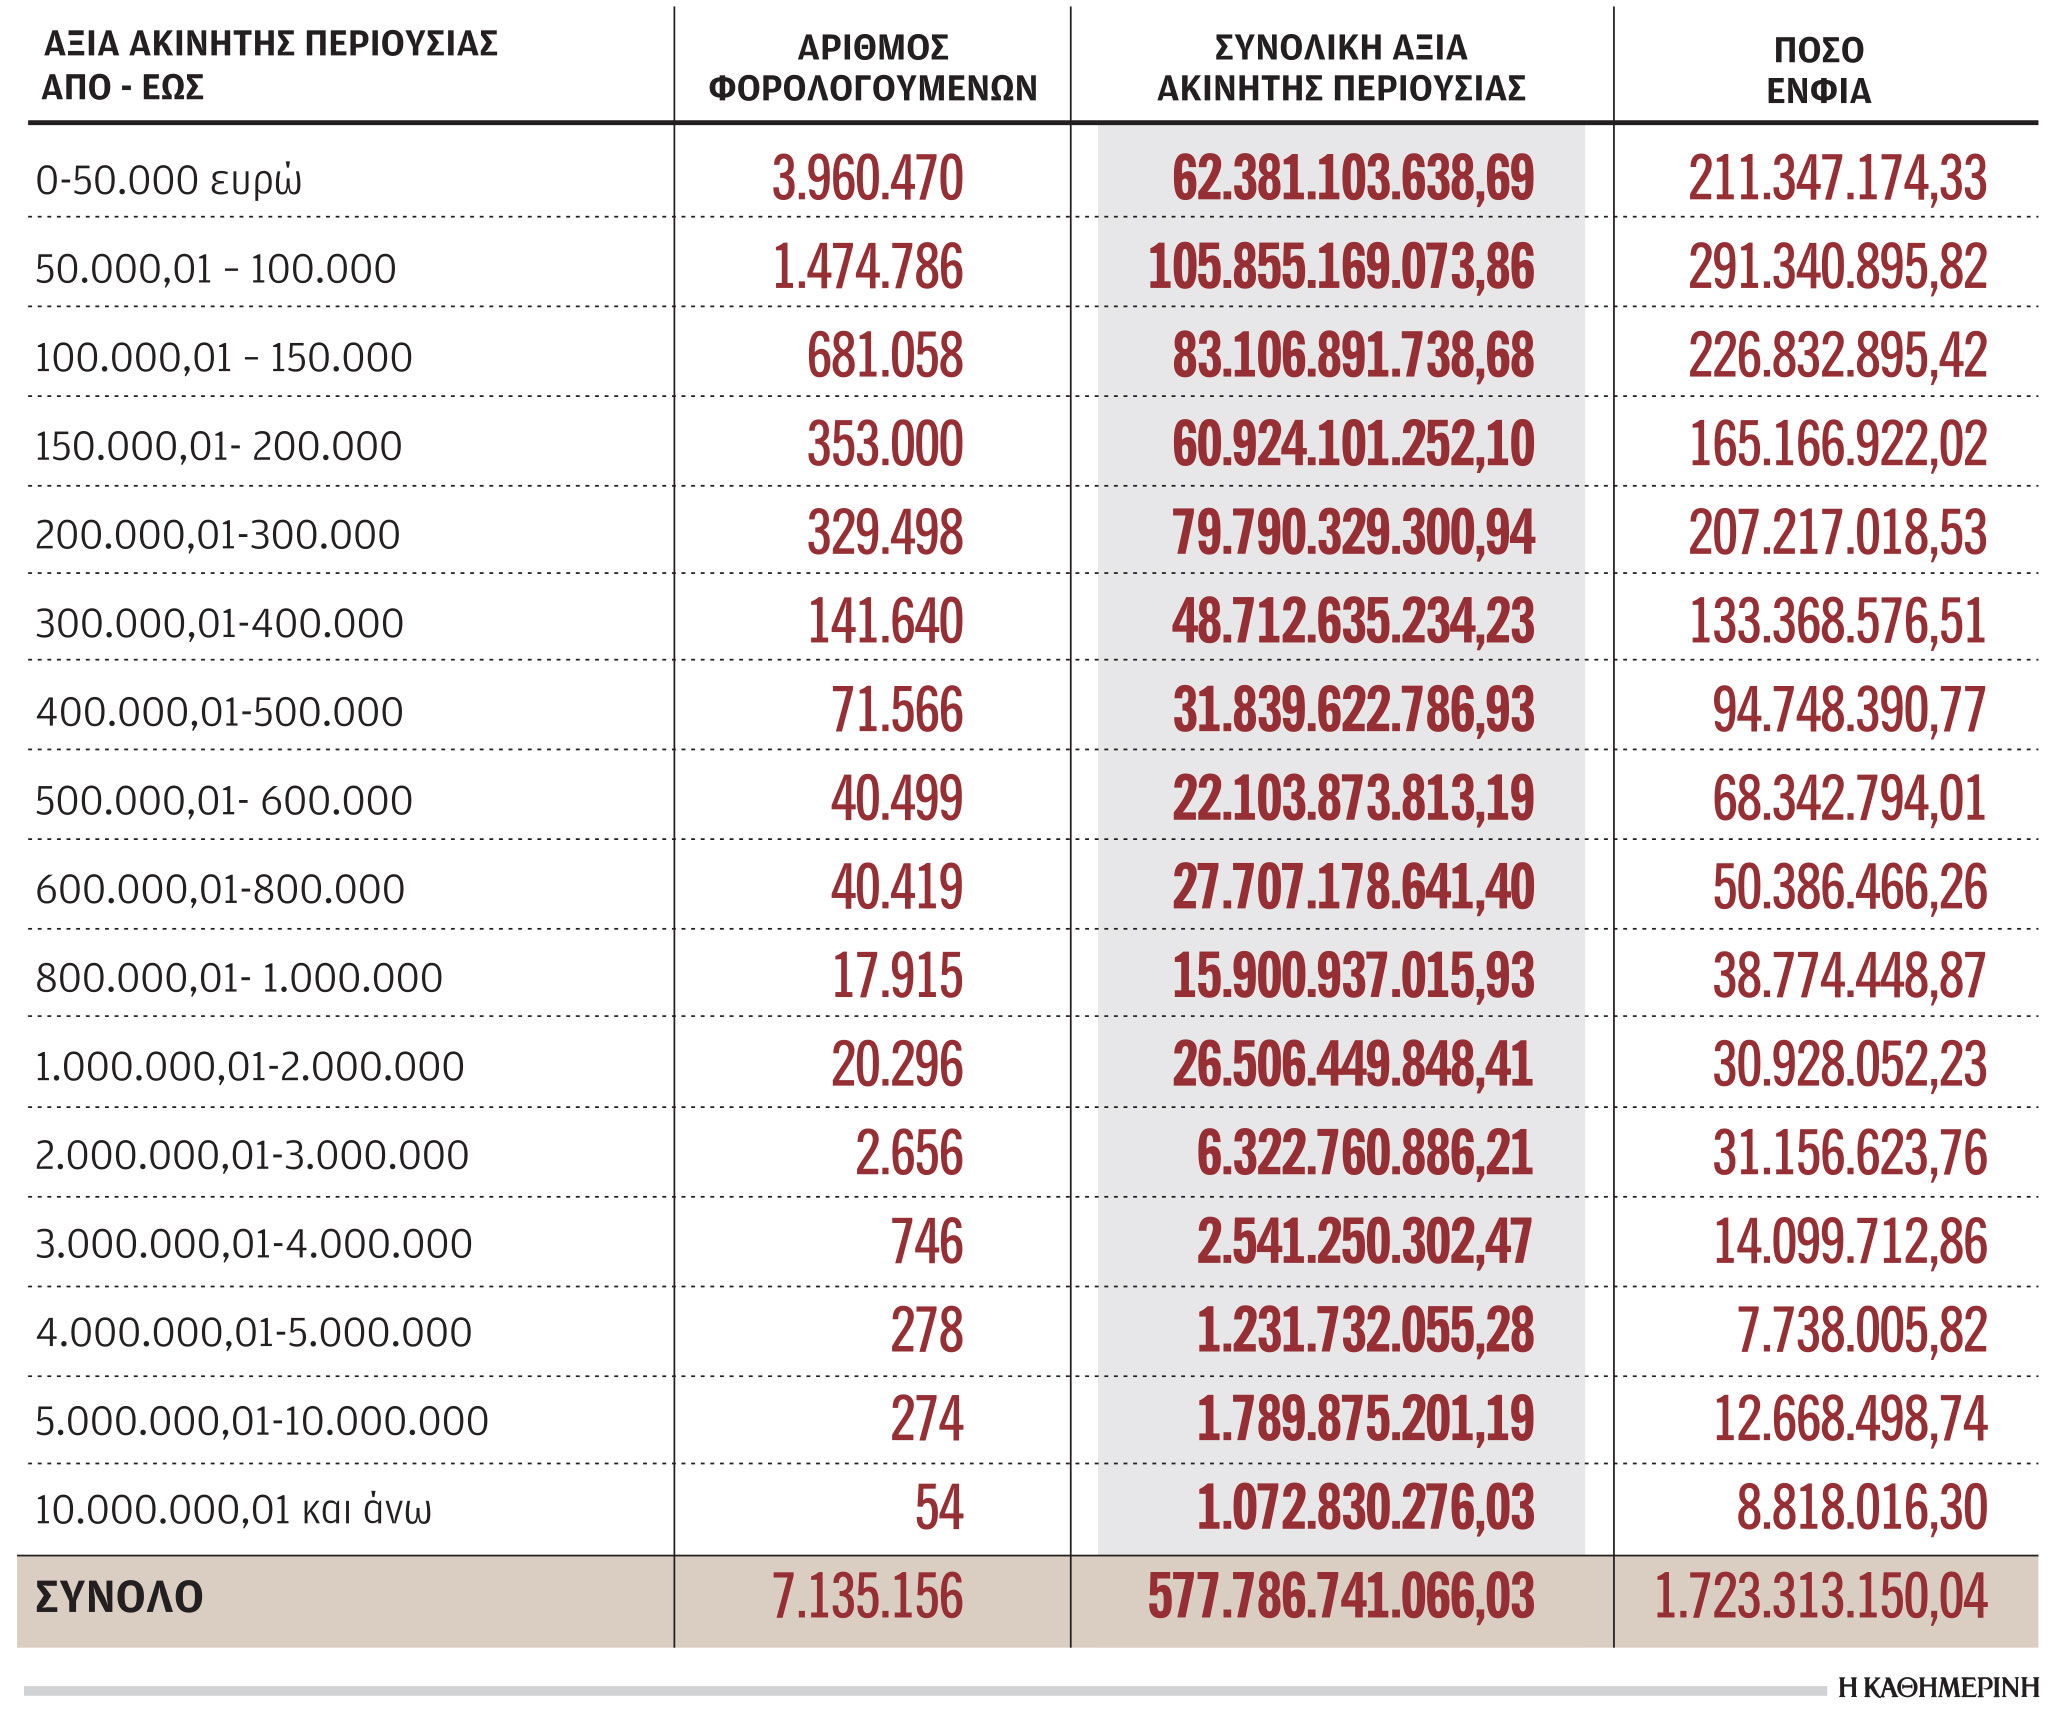Click the taxpayer count 329.498

click(x=885, y=533)
